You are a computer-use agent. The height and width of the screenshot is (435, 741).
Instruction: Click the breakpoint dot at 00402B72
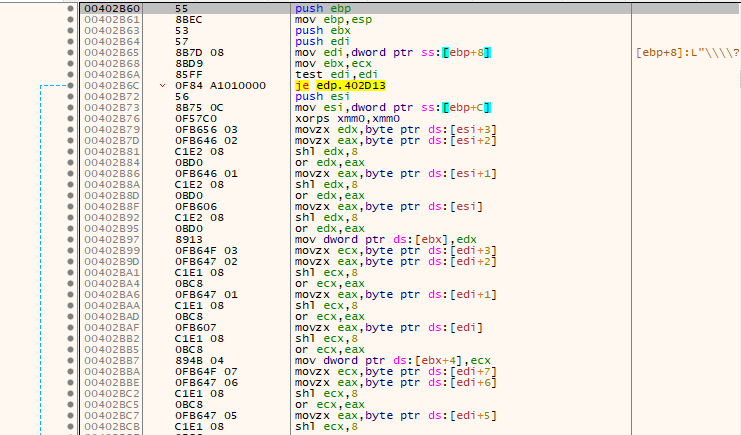click(x=70, y=96)
